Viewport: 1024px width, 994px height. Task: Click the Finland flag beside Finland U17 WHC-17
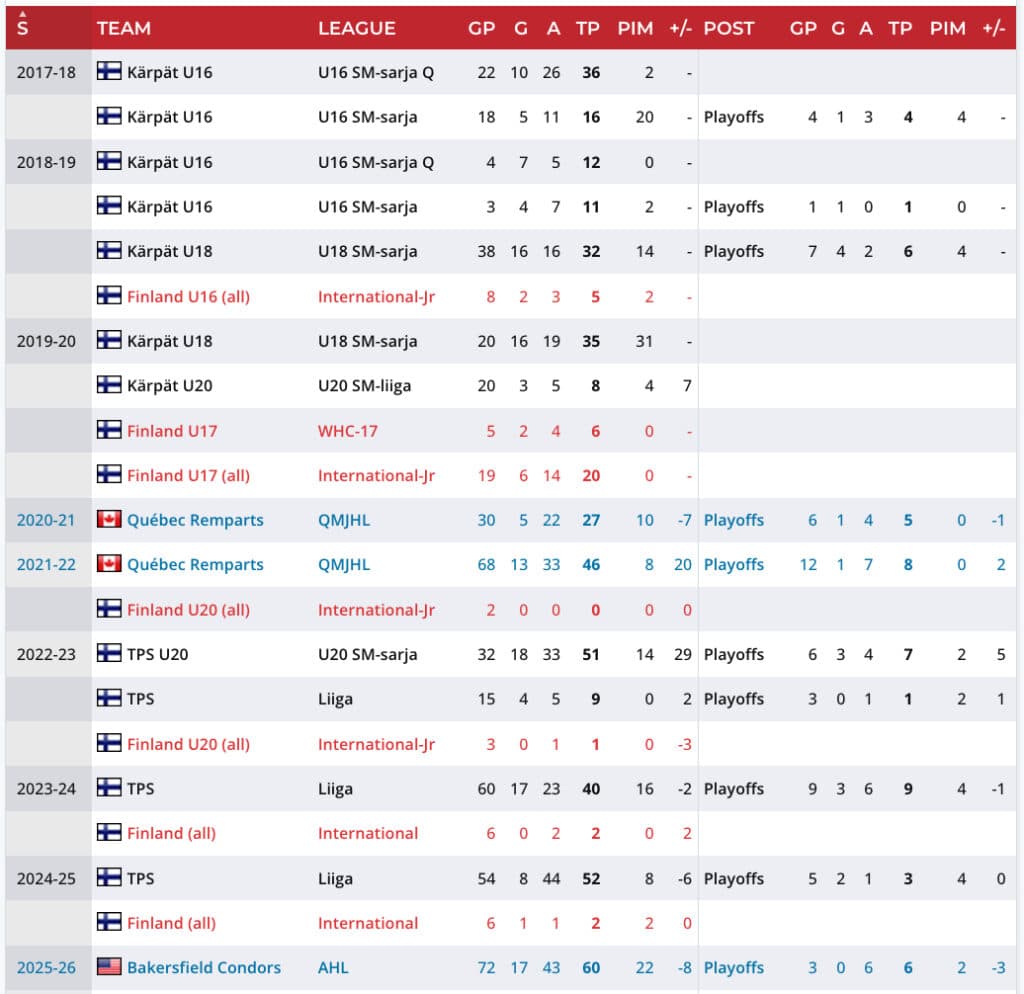[109, 430]
